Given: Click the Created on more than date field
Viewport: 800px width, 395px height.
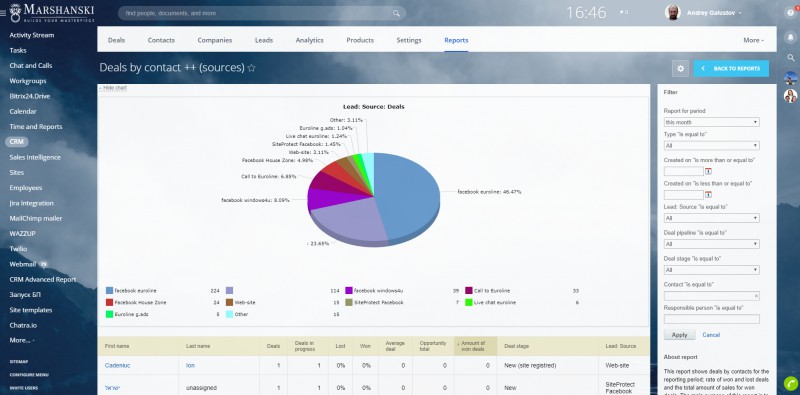Looking at the screenshot, I should pyautogui.click(x=684, y=171).
